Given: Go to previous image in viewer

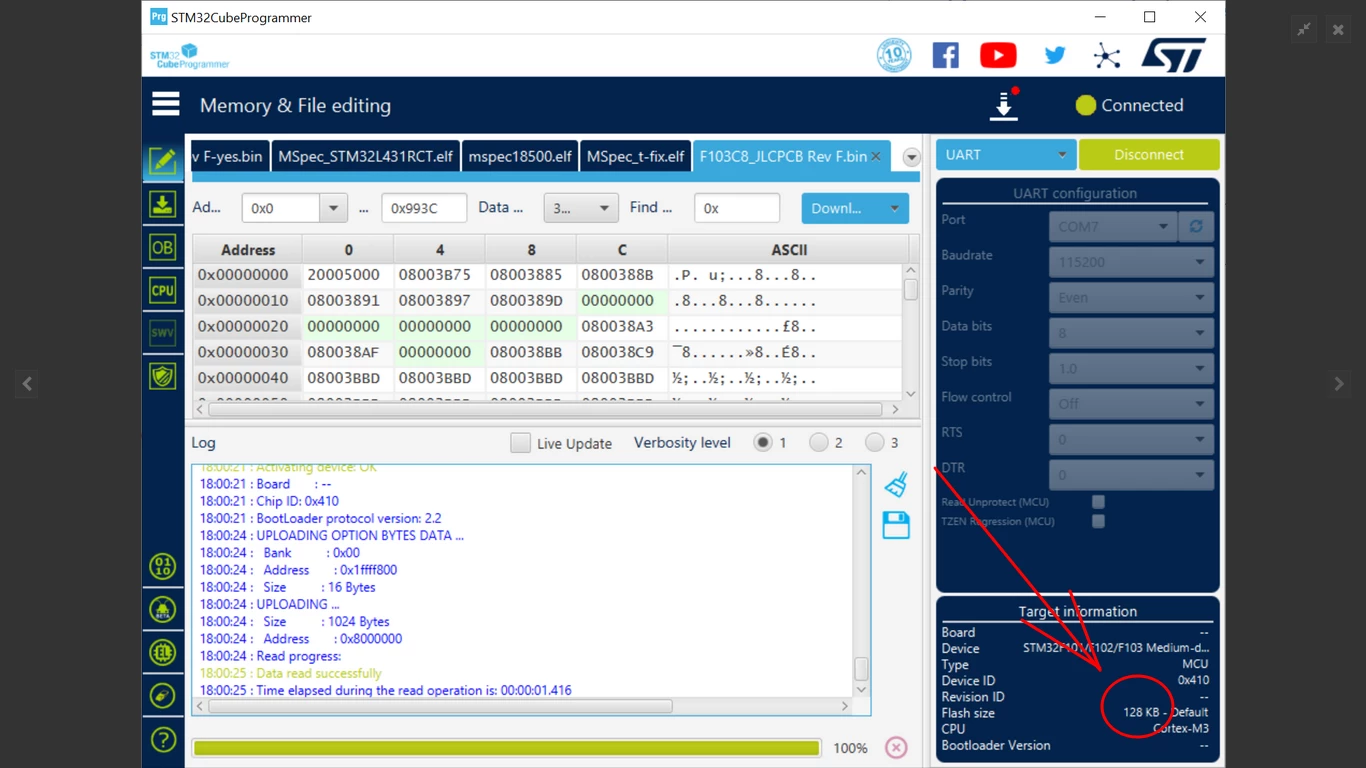Looking at the screenshot, I should pyautogui.click(x=27, y=383).
